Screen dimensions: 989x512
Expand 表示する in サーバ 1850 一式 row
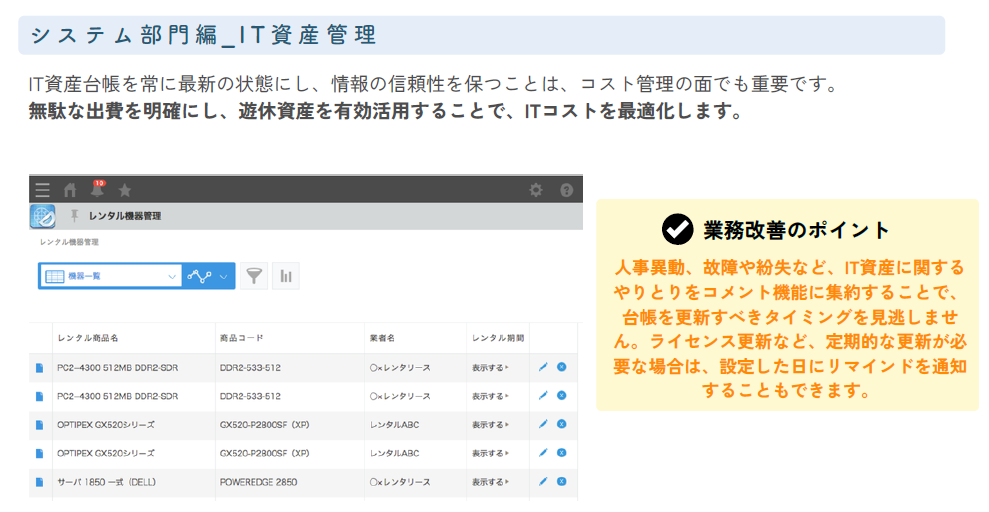pos(490,482)
